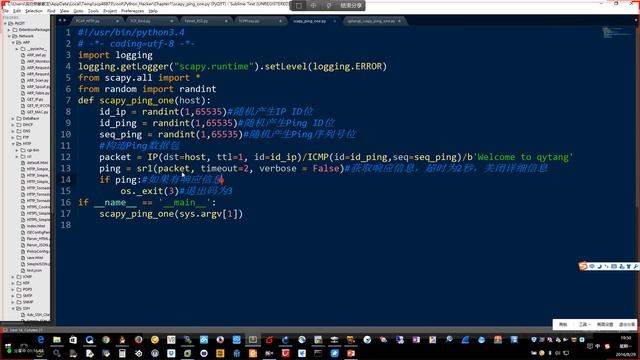Expand the SNMP folder

tap(13, 302)
